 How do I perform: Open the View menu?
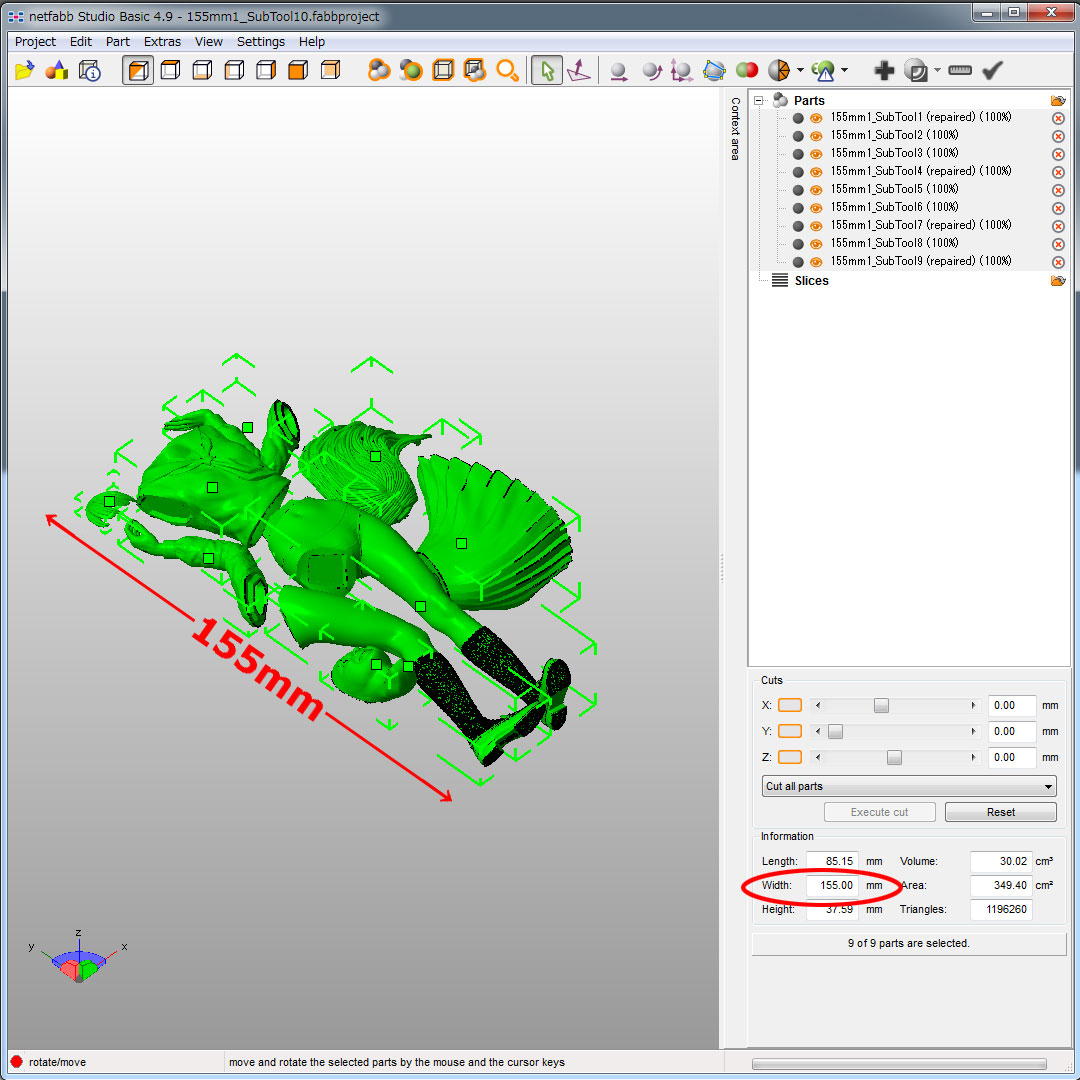[209, 41]
